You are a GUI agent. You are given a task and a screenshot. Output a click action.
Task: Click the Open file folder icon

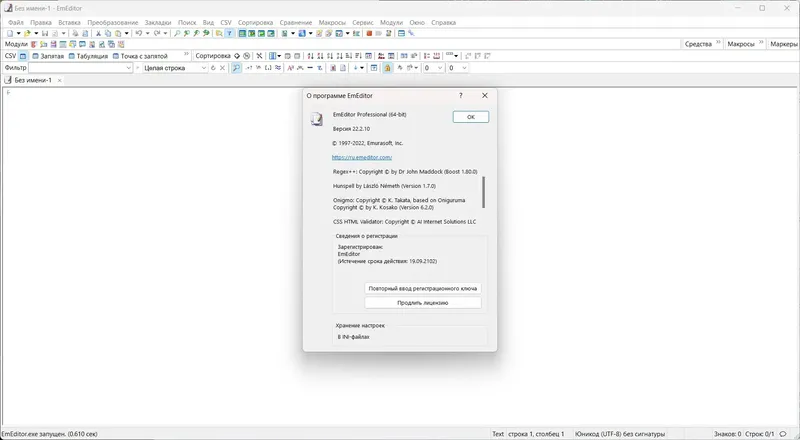pos(27,33)
